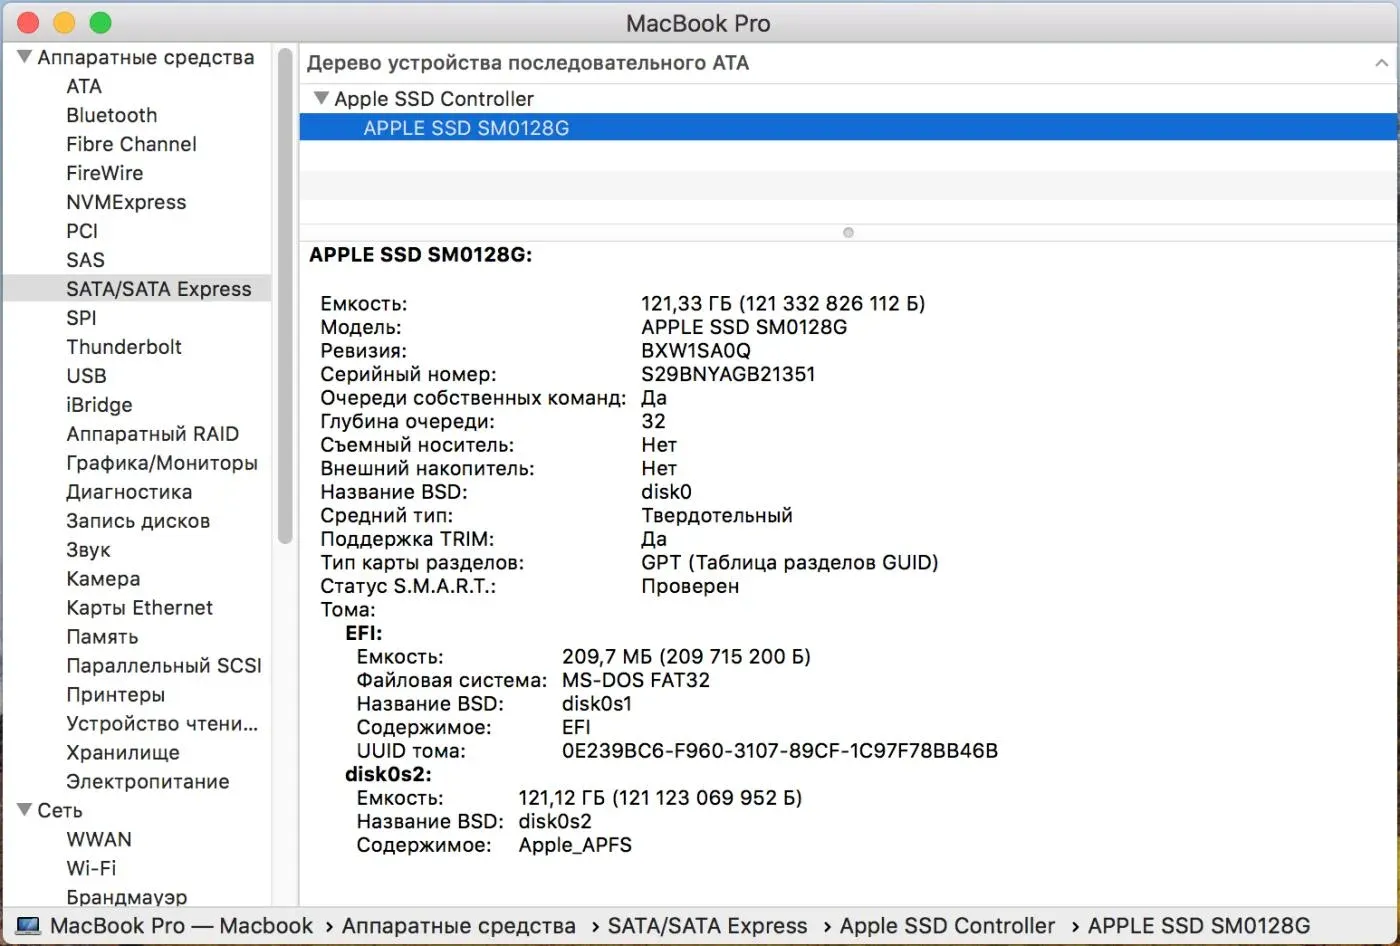Click the sidebar vertical scrollbar
Image resolution: width=1400 pixels, height=946 pixels.
tap(285, 300)
